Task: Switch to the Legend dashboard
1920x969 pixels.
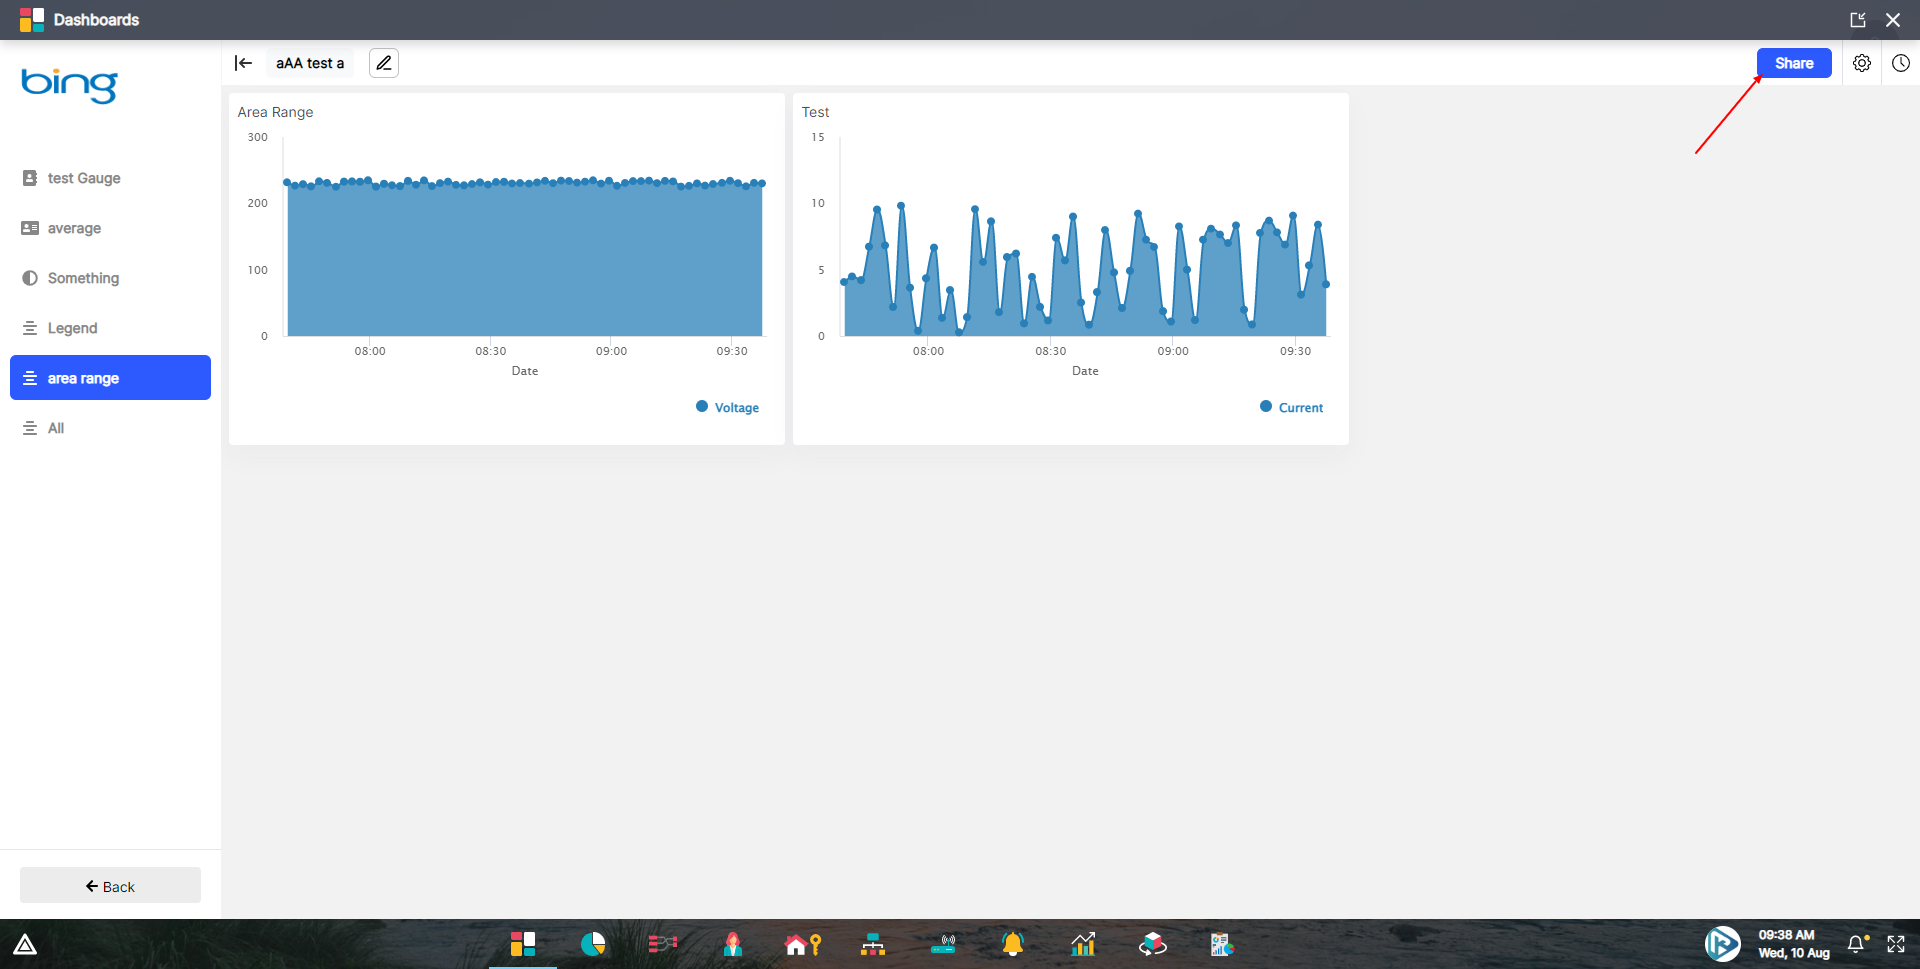Action: pyautogui.click(x=72, y=328)
